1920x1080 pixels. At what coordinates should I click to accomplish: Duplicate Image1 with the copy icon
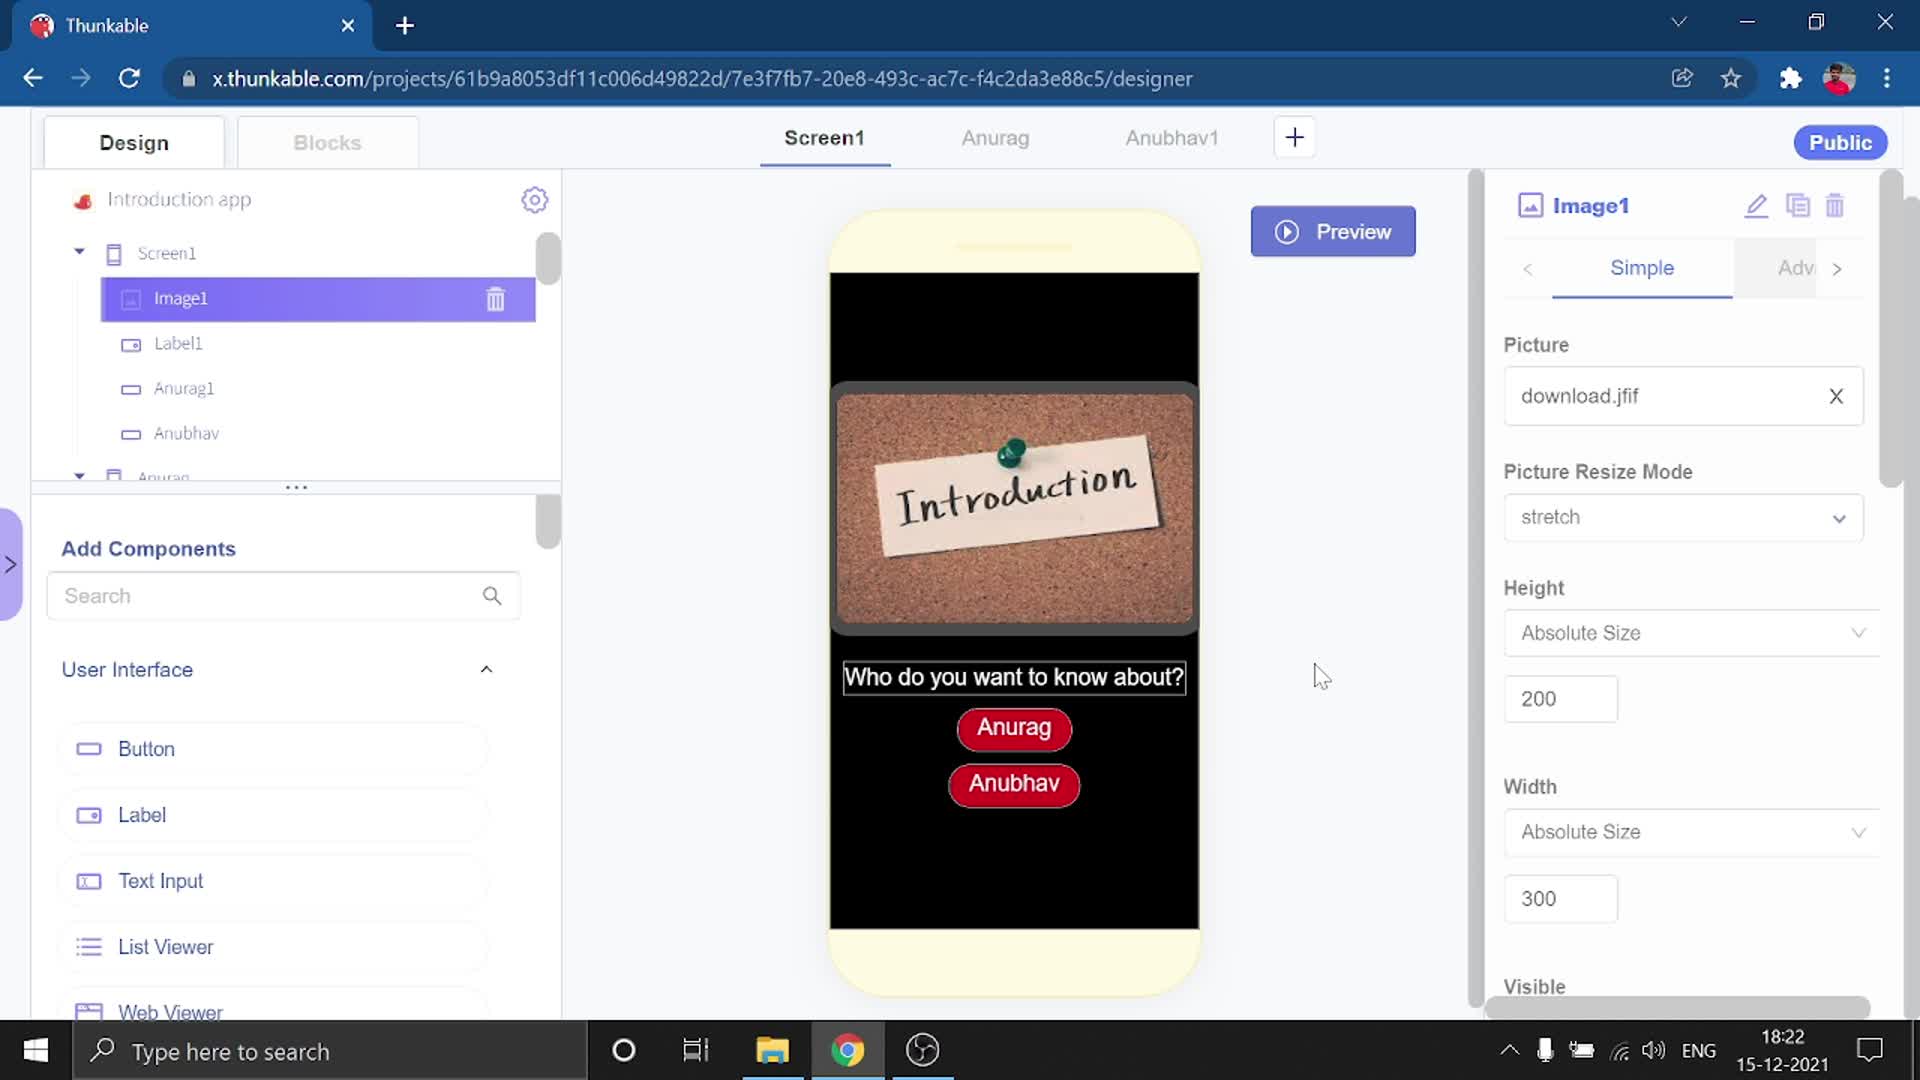(x=1797, y=206)
